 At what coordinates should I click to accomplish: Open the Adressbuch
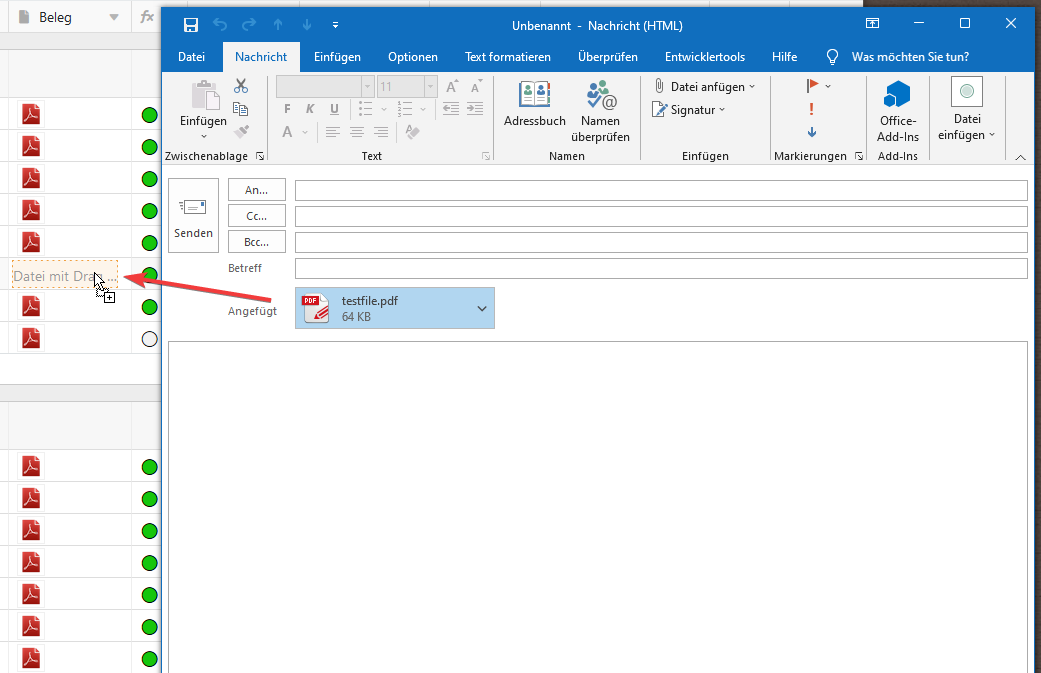[534, 104]
